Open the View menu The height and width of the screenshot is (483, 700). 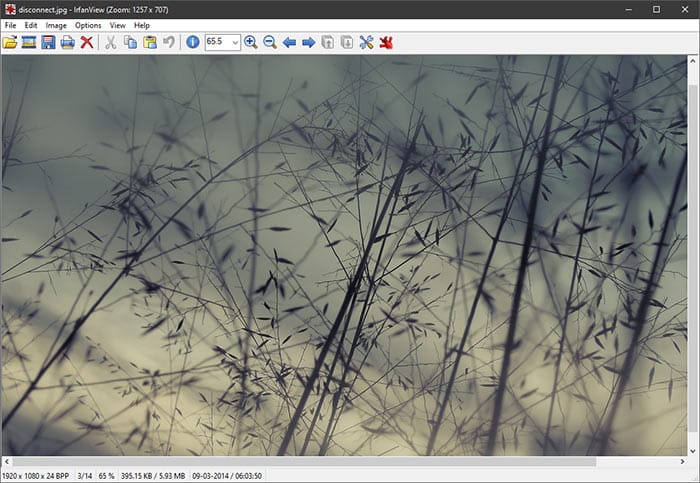tap(117, 25)
